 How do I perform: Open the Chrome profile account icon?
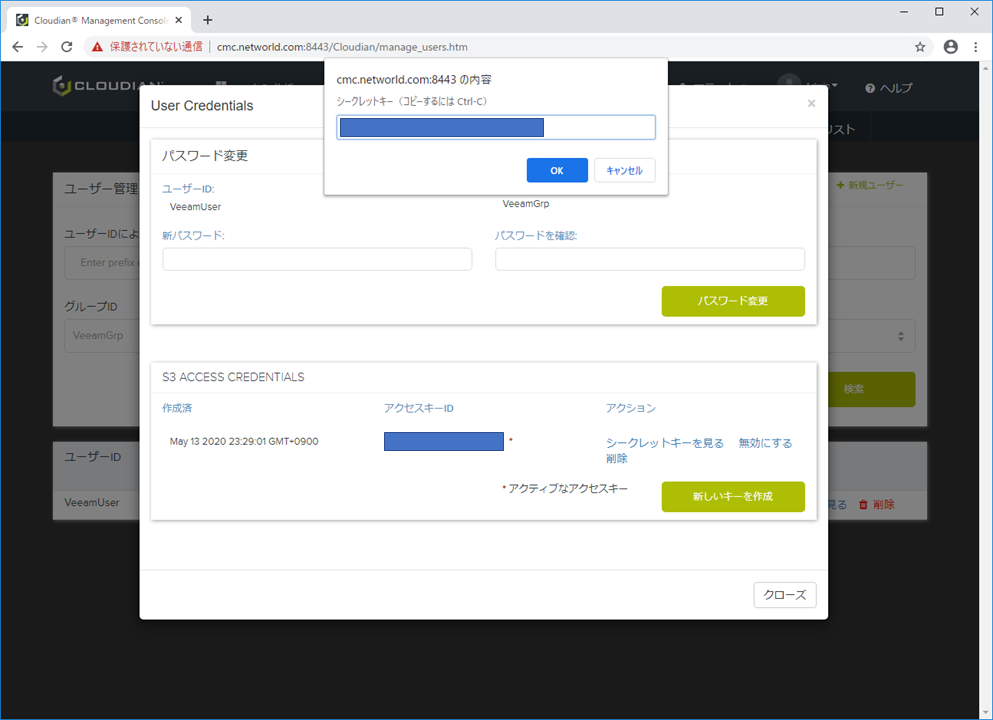click(950, 46)
